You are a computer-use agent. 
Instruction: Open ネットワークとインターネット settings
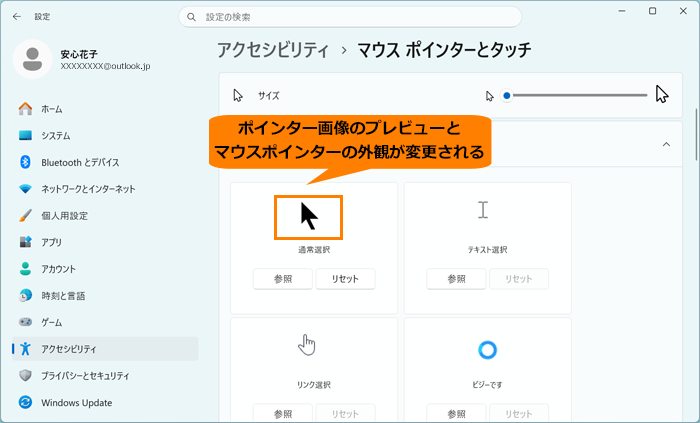[105, 189]
